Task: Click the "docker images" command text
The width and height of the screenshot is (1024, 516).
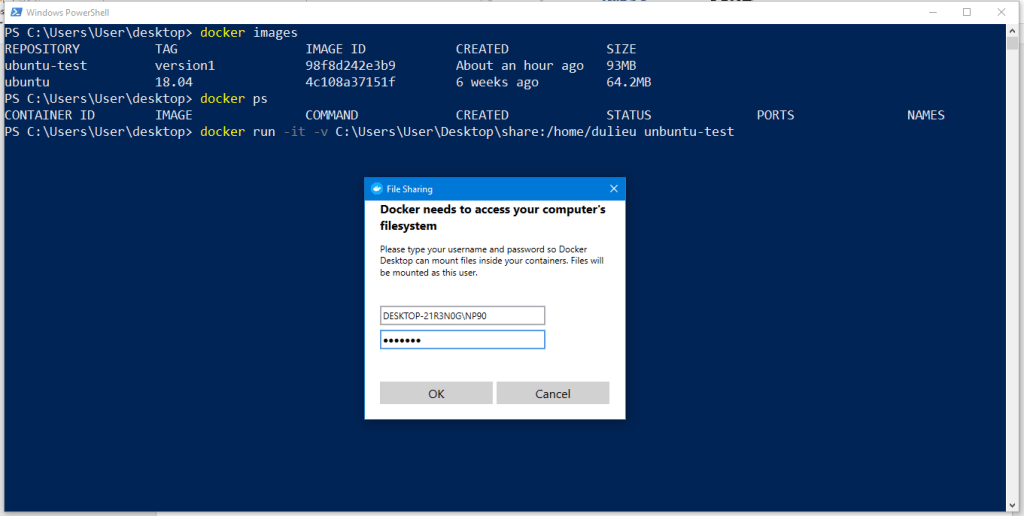Action: (x=248, y=33)
